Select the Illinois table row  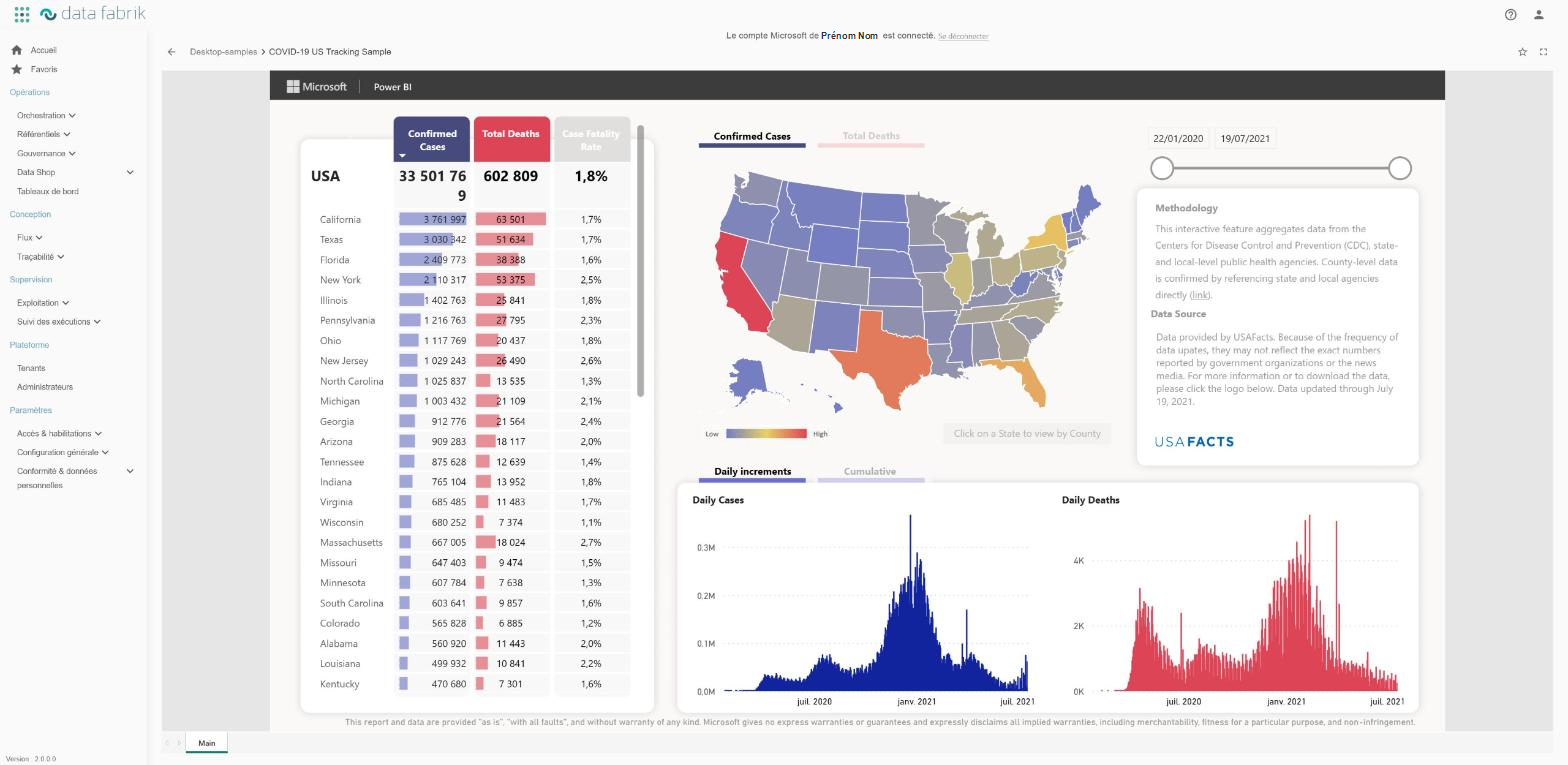tap(475, 300)
